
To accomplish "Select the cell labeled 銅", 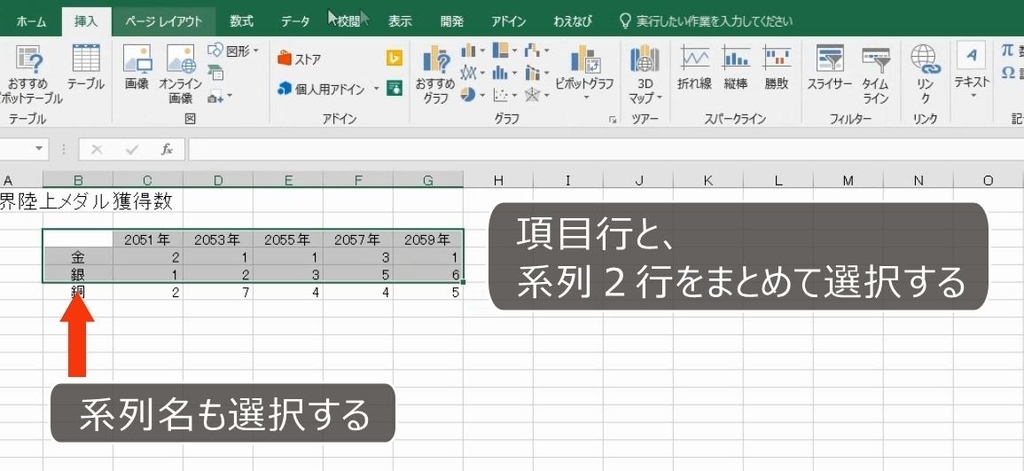I will tap(78, 291).
